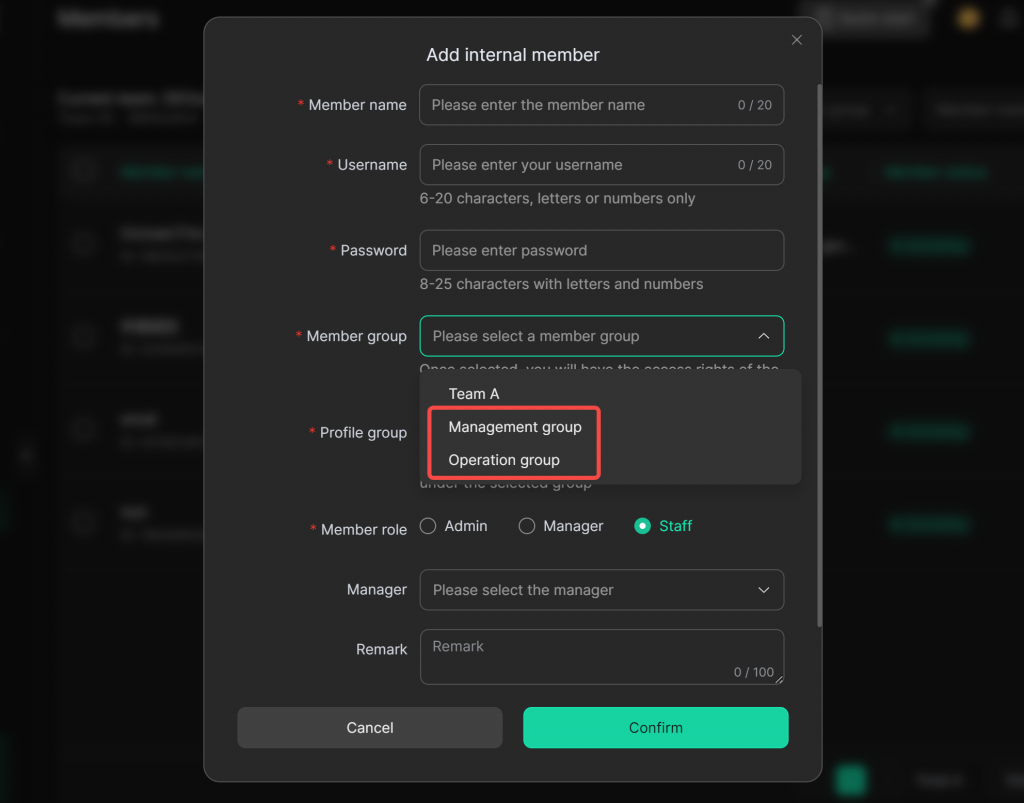
Task: Choose Team A from the list
Action: tap(474, 394)
